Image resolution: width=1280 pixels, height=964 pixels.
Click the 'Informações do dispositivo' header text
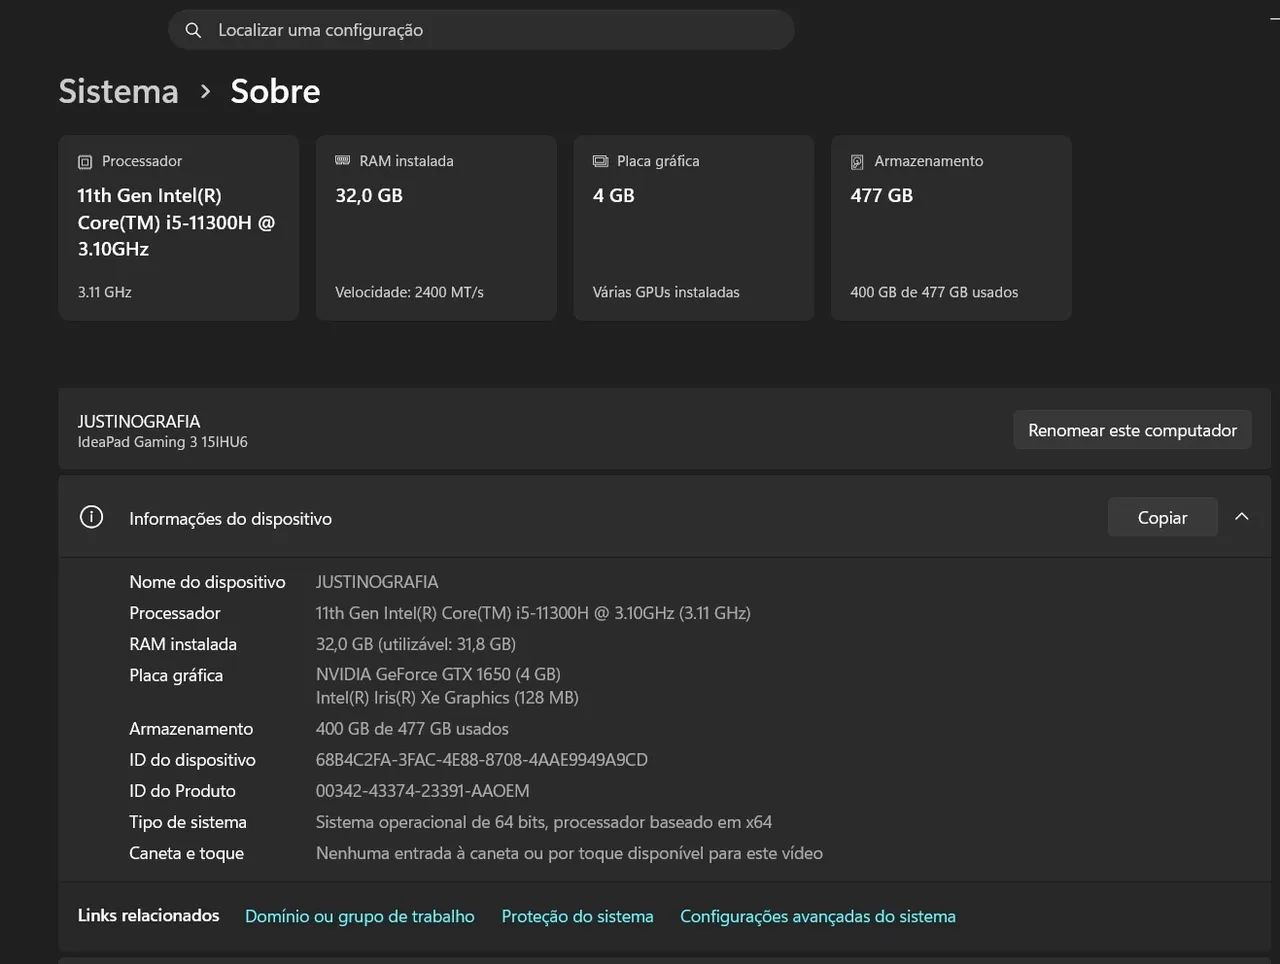point(230,518)
